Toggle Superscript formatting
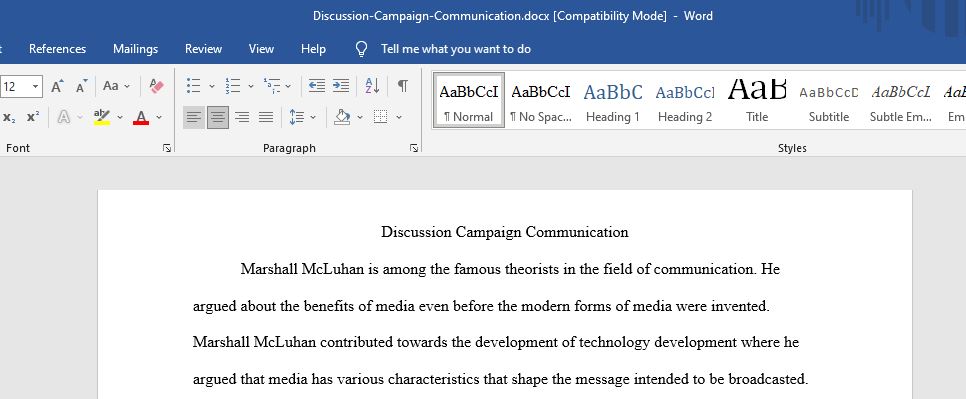The width and height of the screenshot is (966, 399). coord(33,117)
